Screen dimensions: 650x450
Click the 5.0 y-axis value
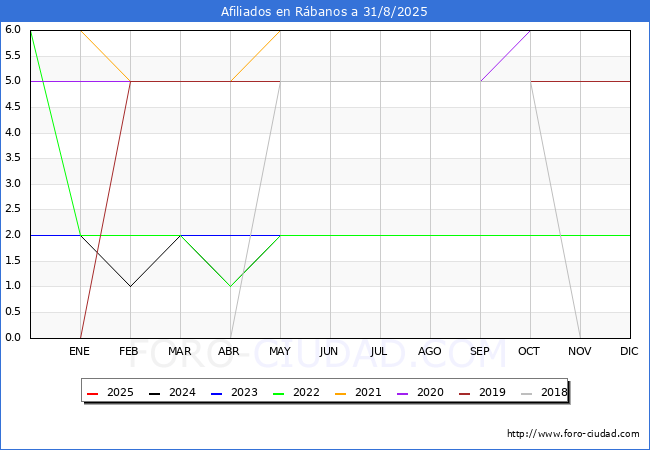coord(13,80)
